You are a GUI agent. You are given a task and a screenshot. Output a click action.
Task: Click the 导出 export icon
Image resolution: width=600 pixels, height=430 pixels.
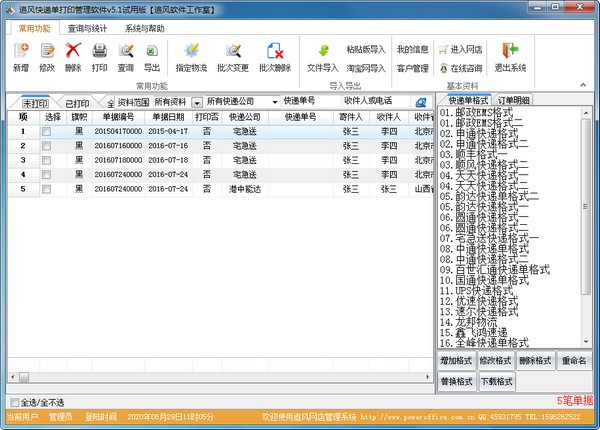pyautogui.click(x=152, y=50)
